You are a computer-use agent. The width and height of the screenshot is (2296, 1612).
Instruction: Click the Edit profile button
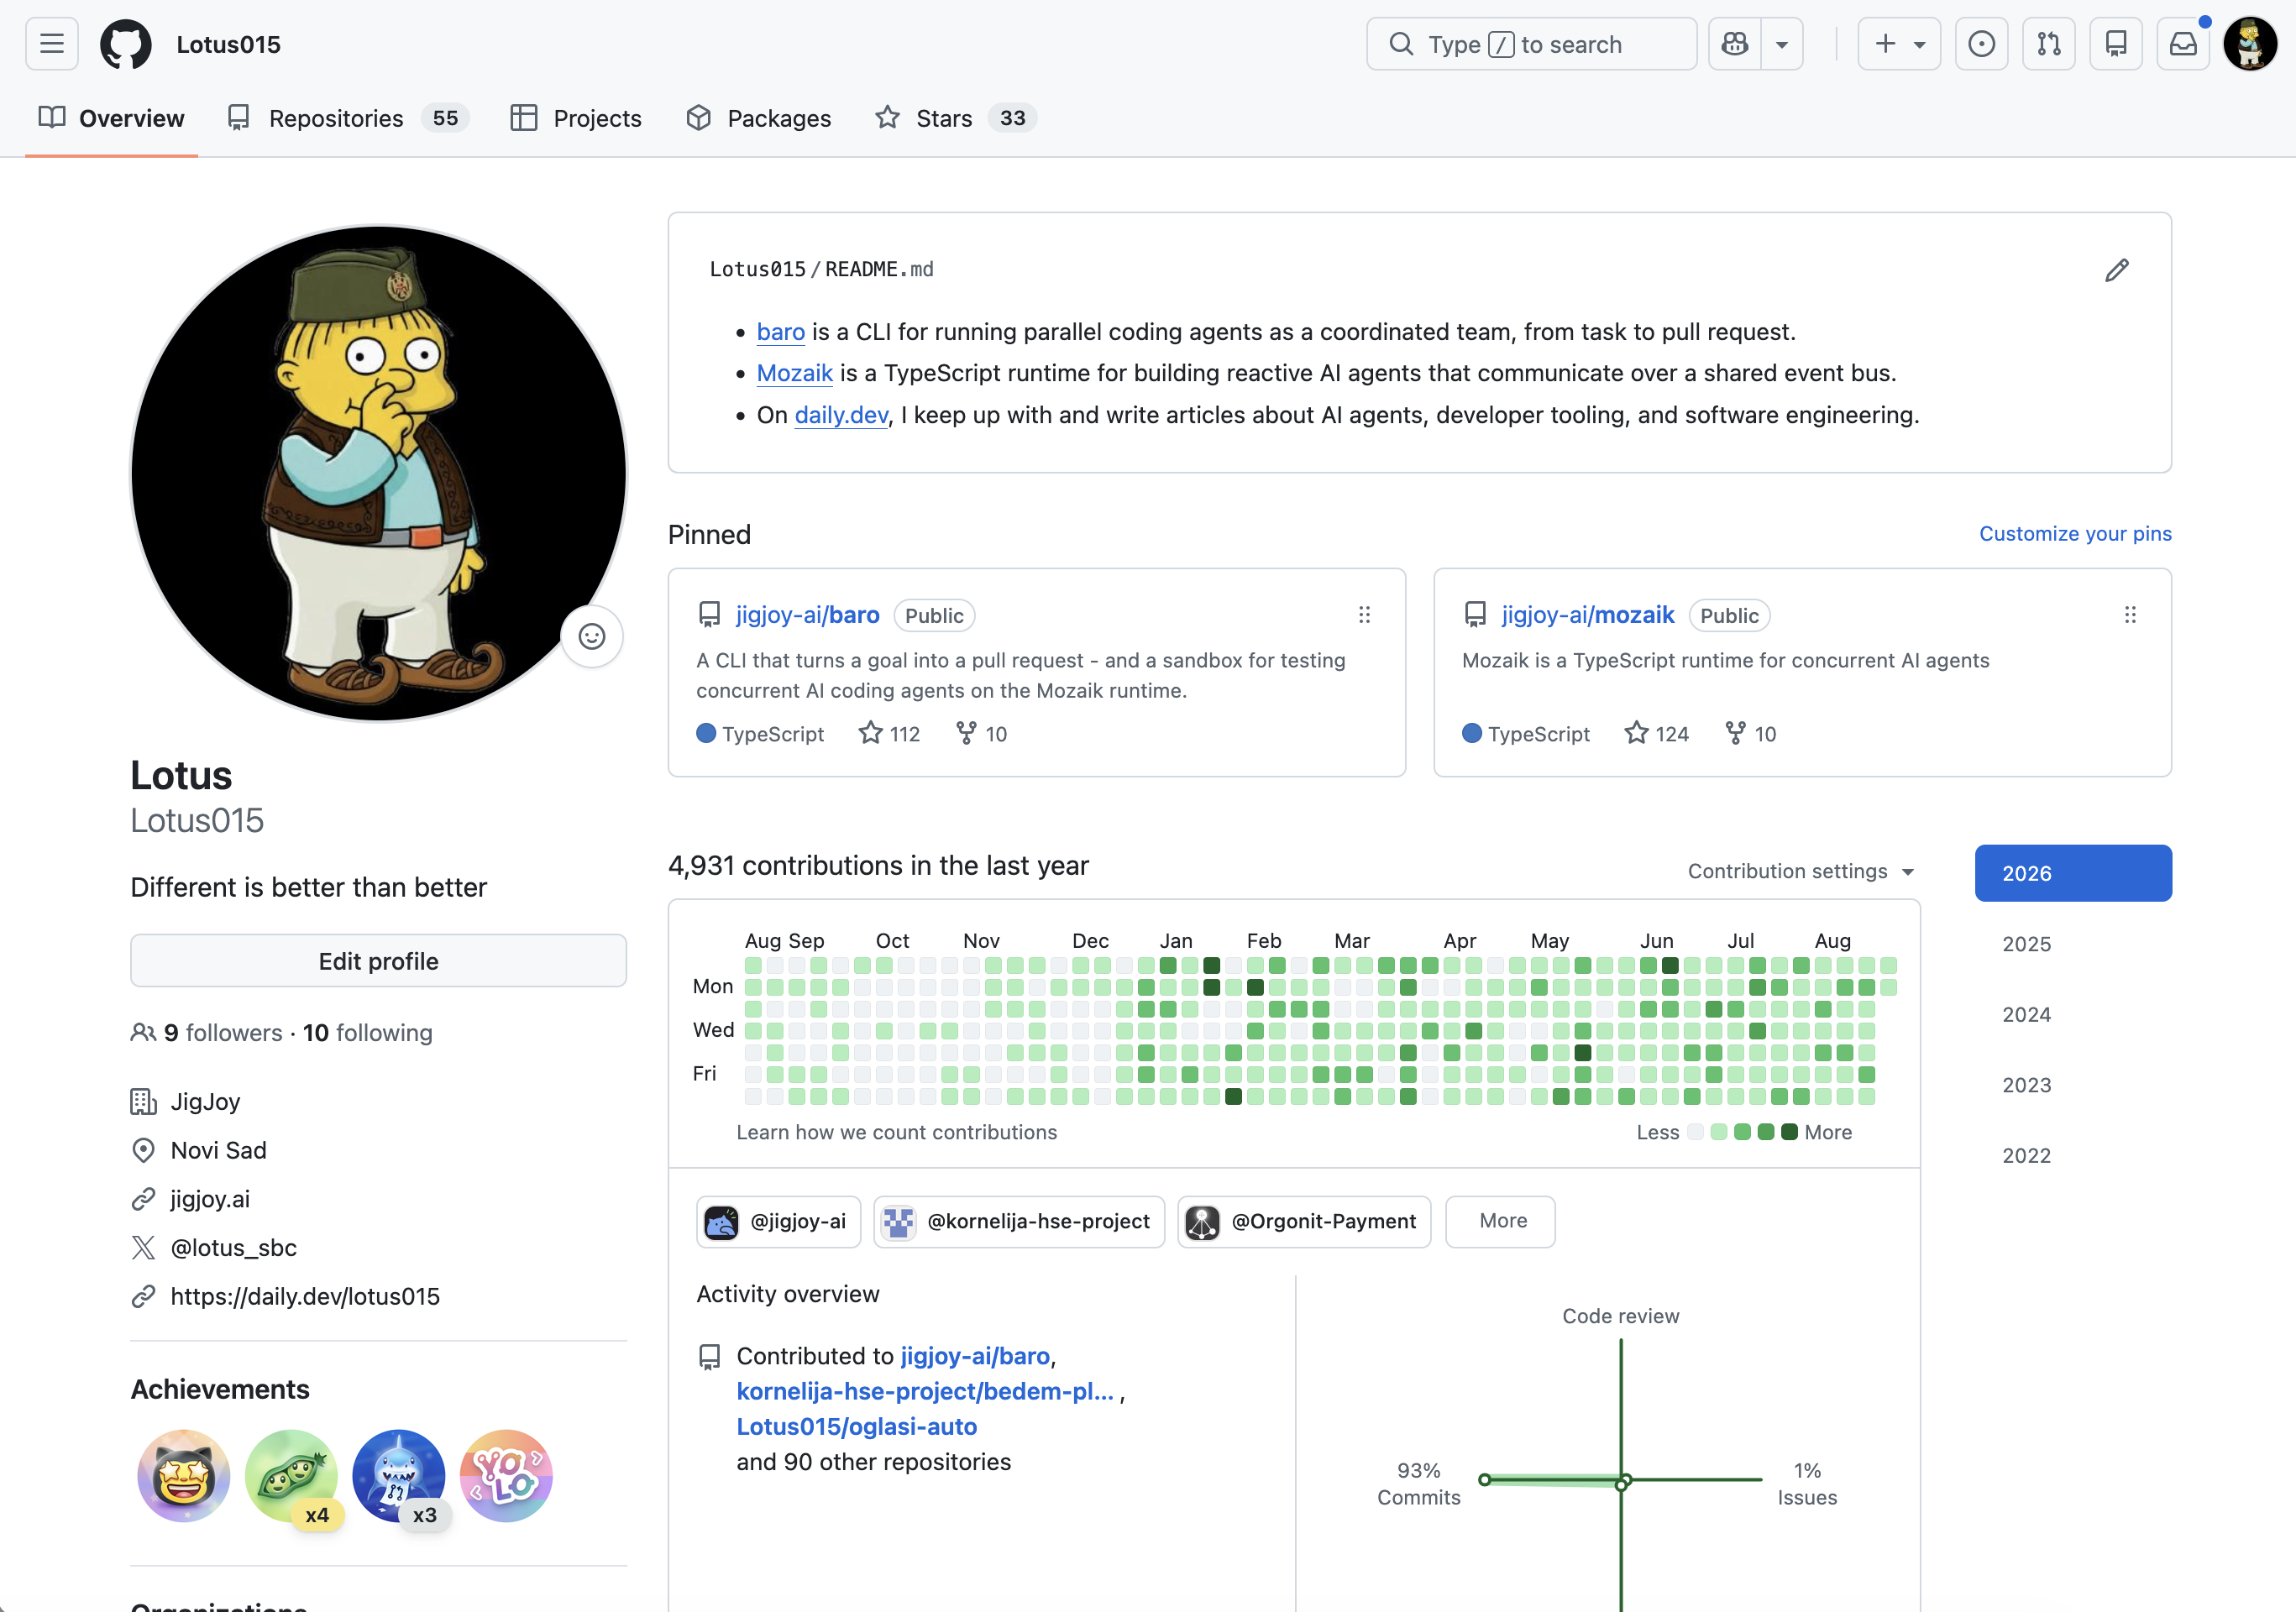(x=379, y=961)
